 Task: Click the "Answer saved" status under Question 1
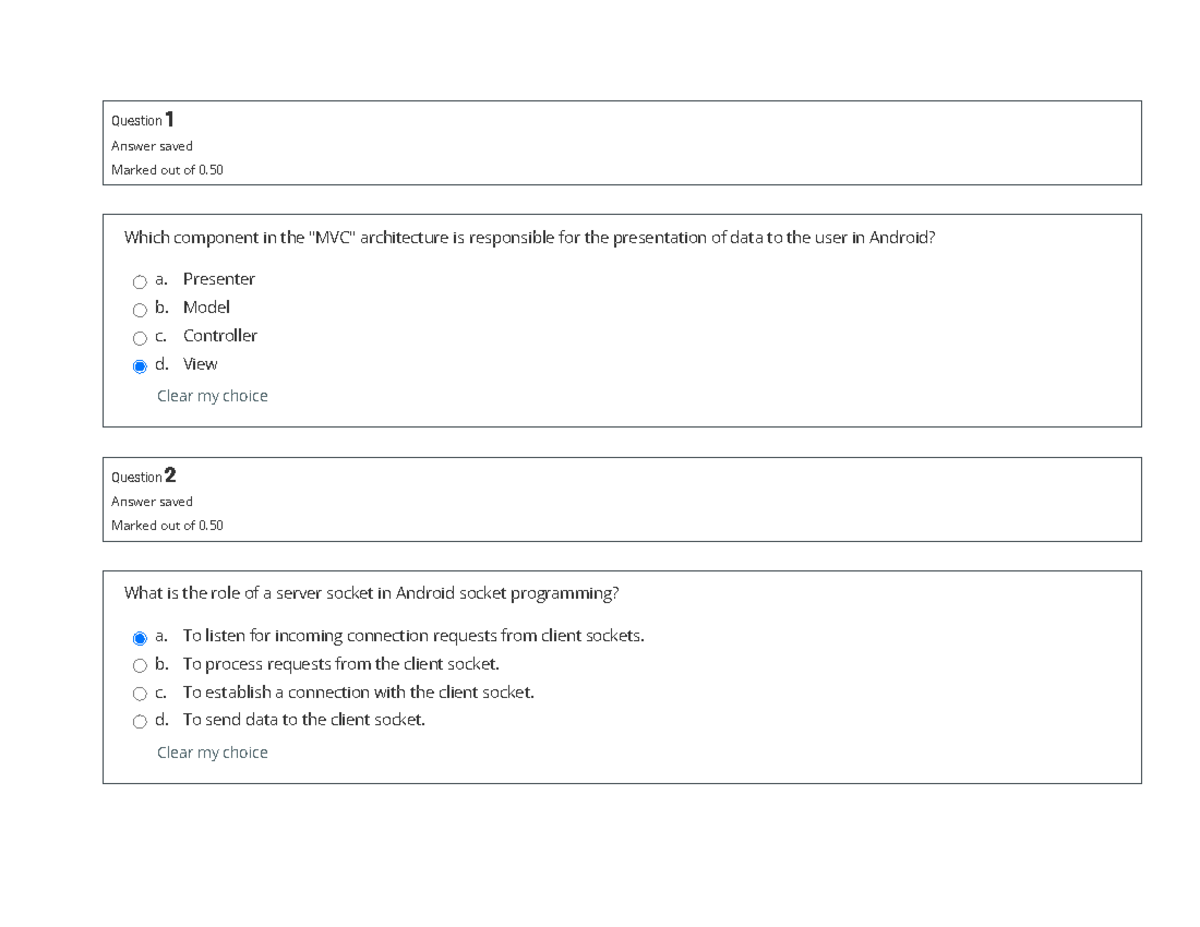coord(150,145)
